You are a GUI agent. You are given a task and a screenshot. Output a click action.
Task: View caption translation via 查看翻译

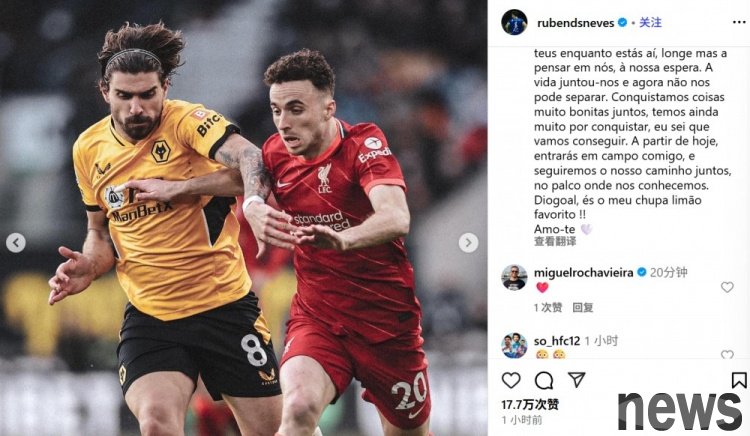[x=555, y=241]
